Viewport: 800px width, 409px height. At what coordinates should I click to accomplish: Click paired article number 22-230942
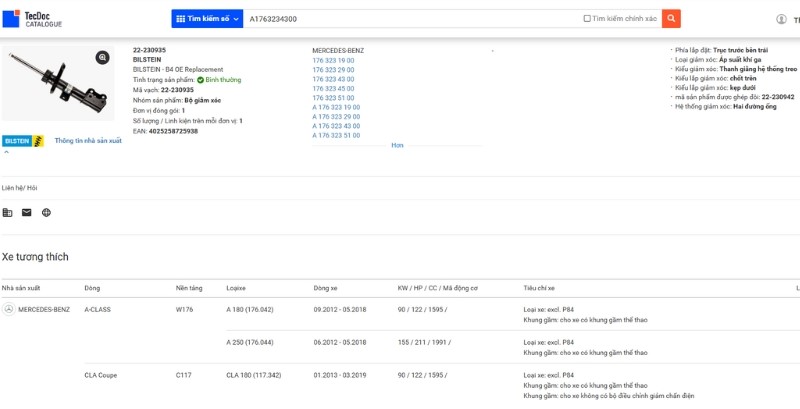click(x=778, y=97)
